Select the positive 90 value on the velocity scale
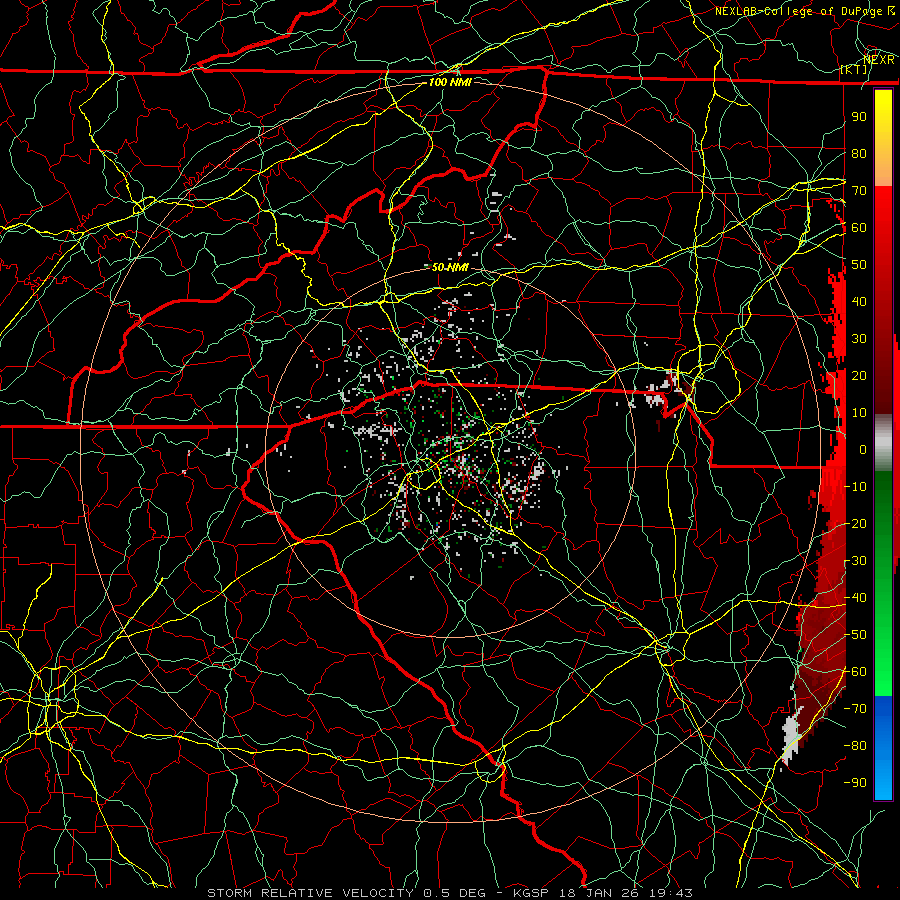This screenshot has width=900, height=900. point(859,117)
